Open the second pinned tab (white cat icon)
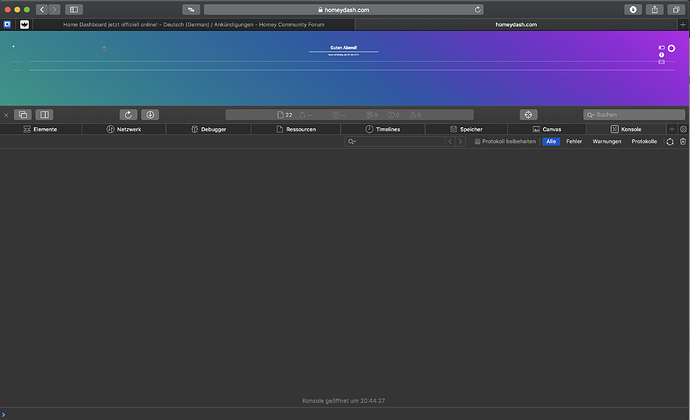Viewport: 690px width, 420px height. click(x=24, y=25)
